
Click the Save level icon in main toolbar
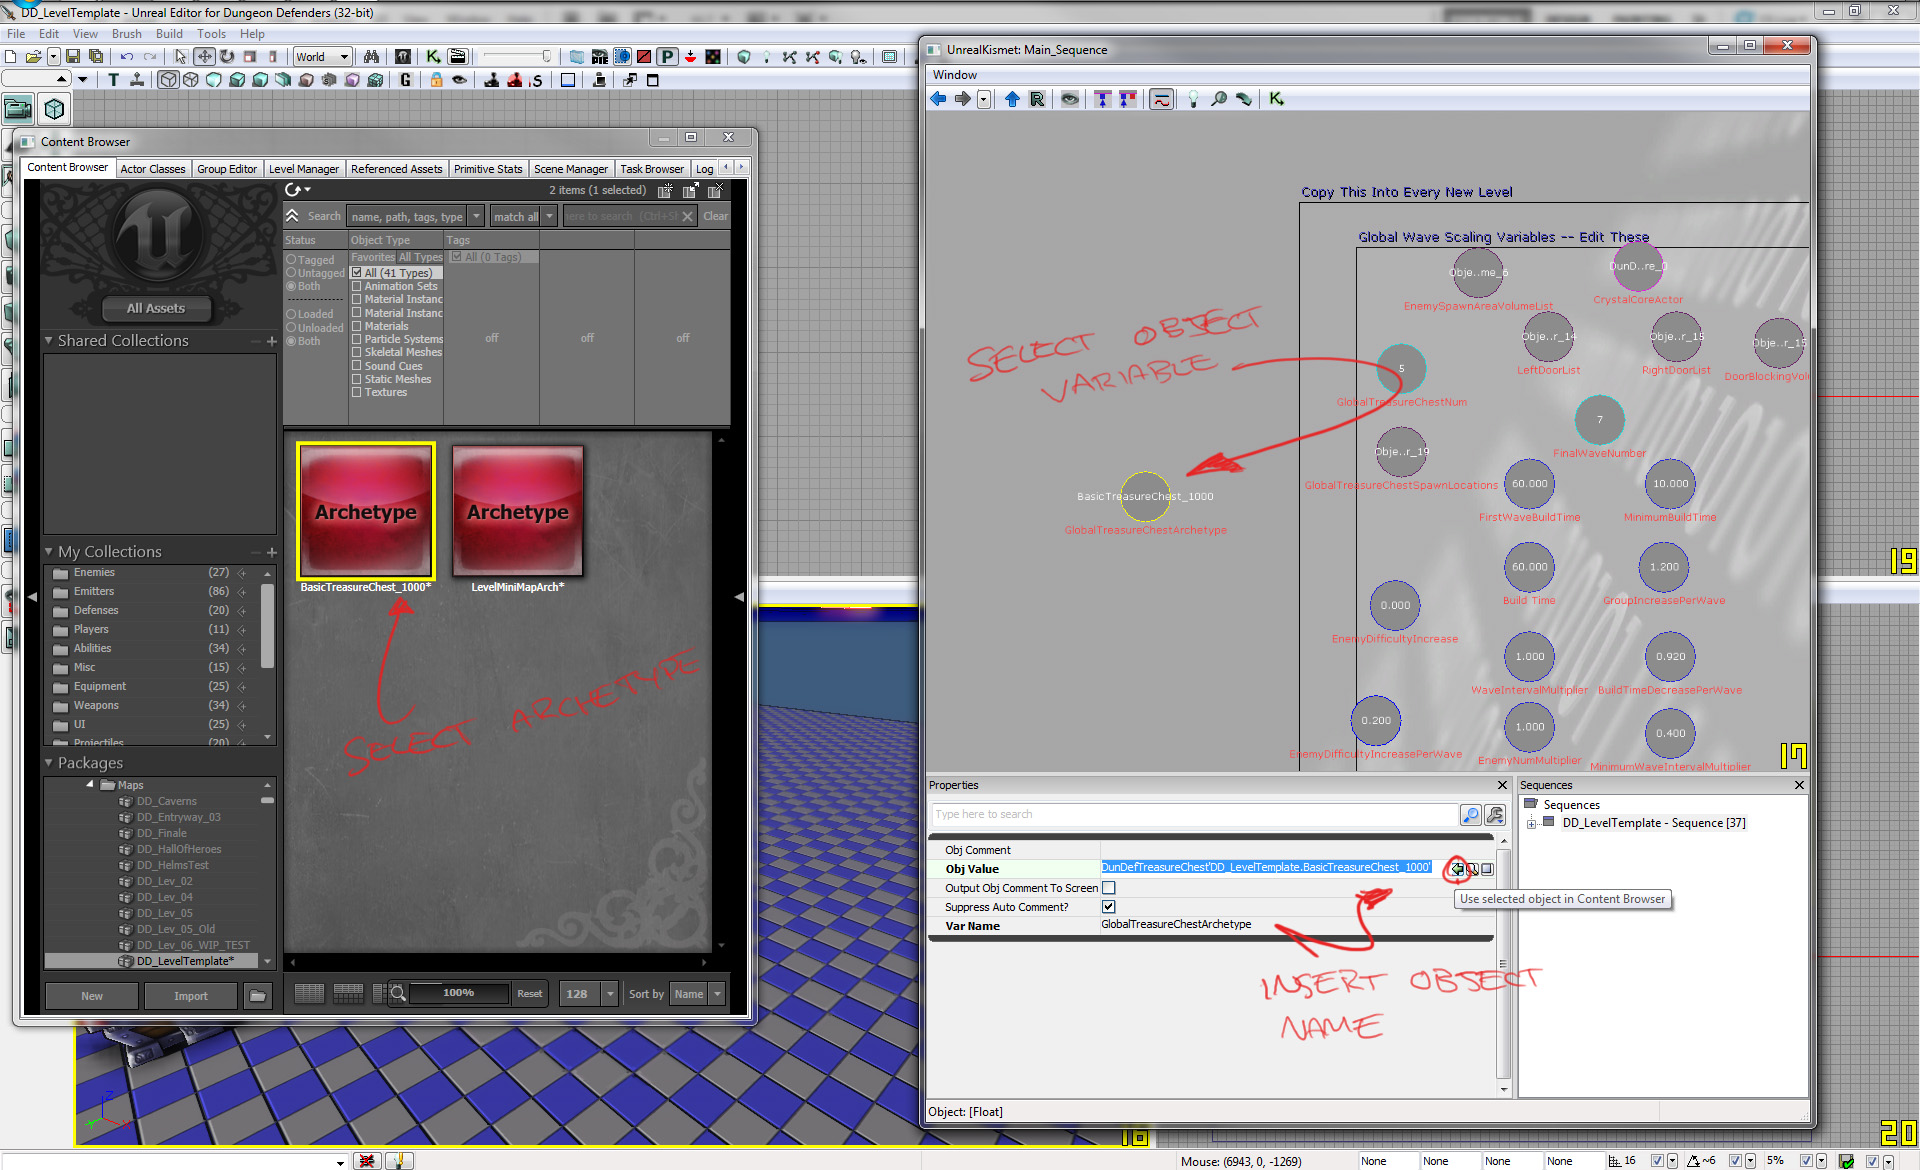pyautogui.click(x=74, y=57)
